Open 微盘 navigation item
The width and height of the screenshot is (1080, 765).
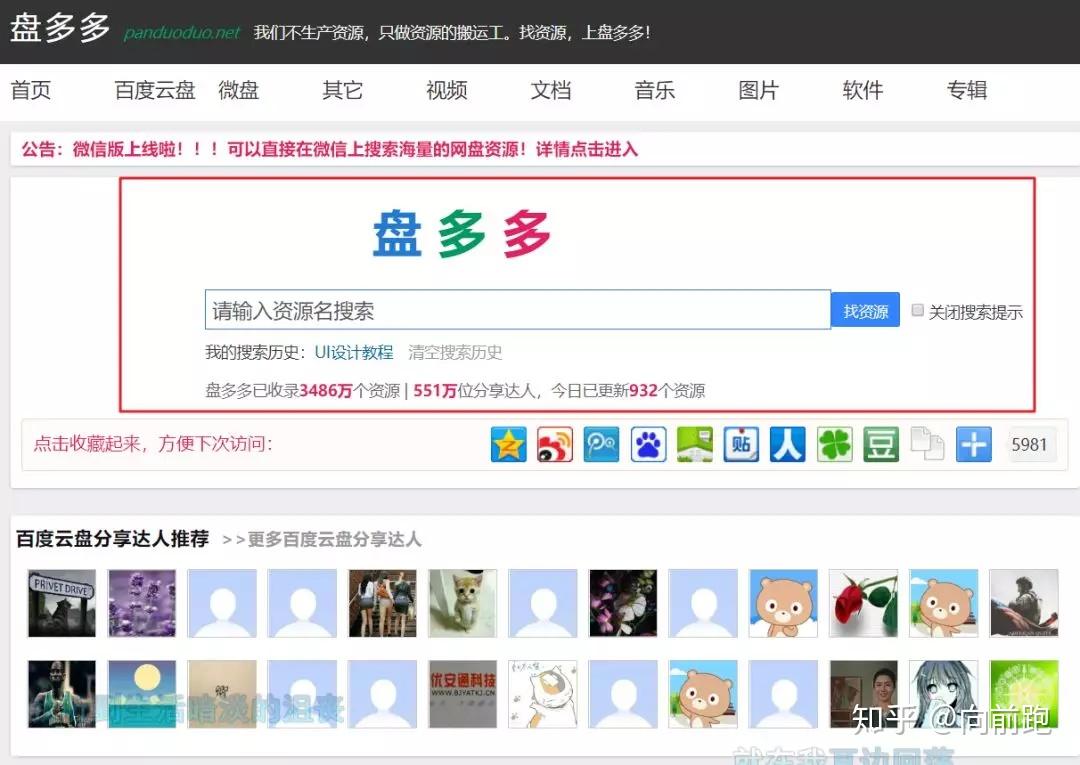[238, 90]
